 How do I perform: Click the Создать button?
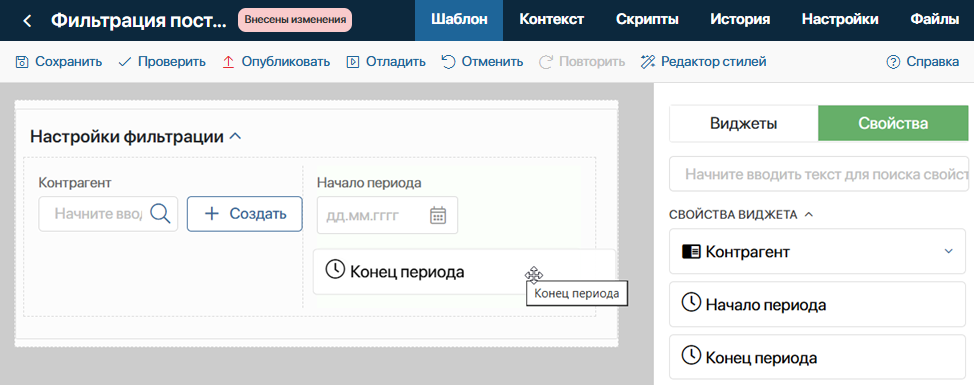tap(245, 214)
